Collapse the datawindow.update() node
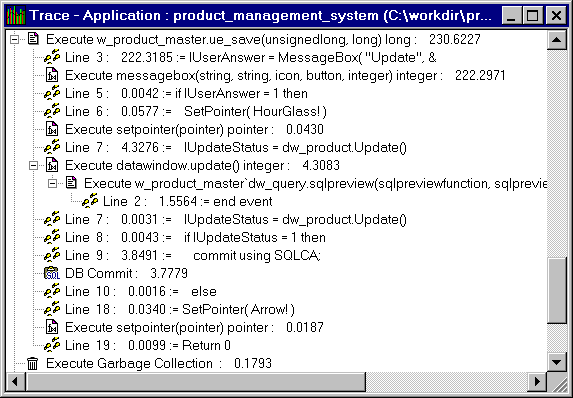This screenshot has width=573, height=398. (x=33, y=166)
